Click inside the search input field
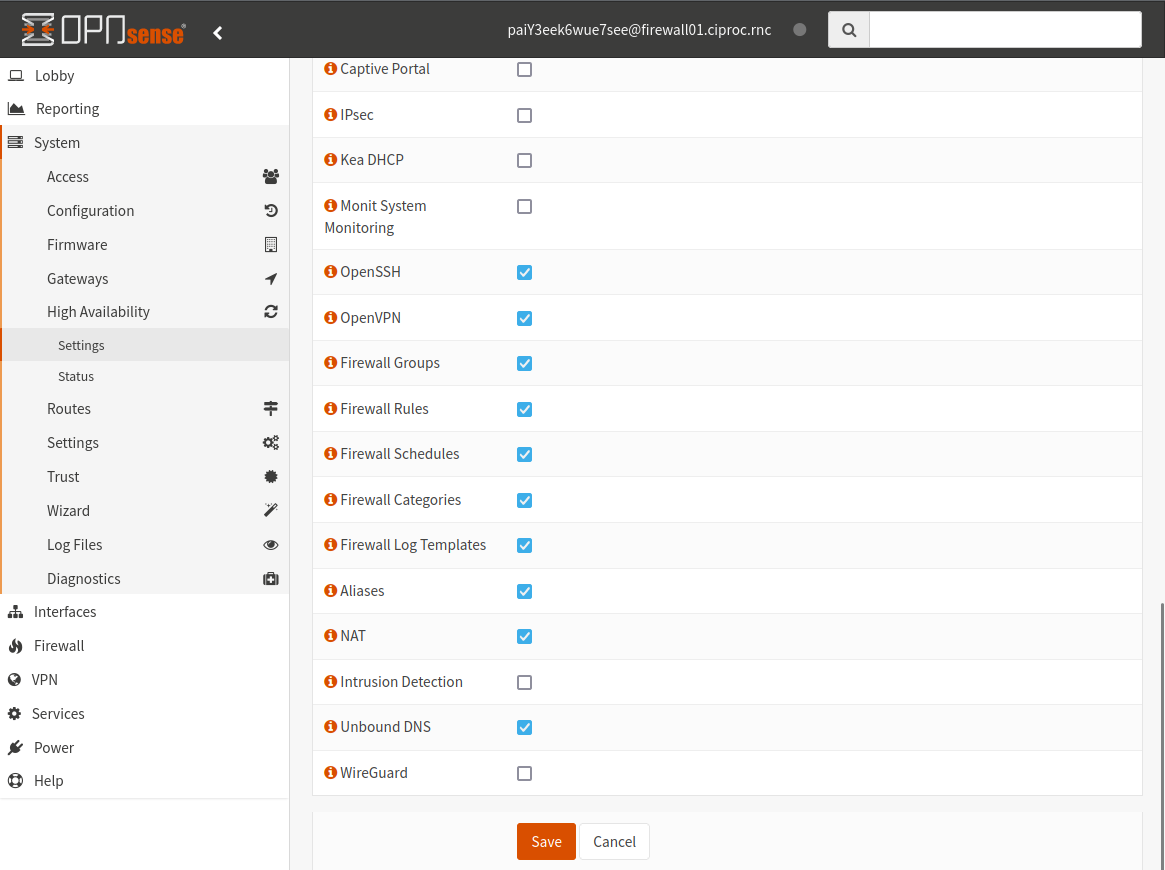Image resolution: width=1165 pixels, height=870 pixels. [x=1004, y=29]
